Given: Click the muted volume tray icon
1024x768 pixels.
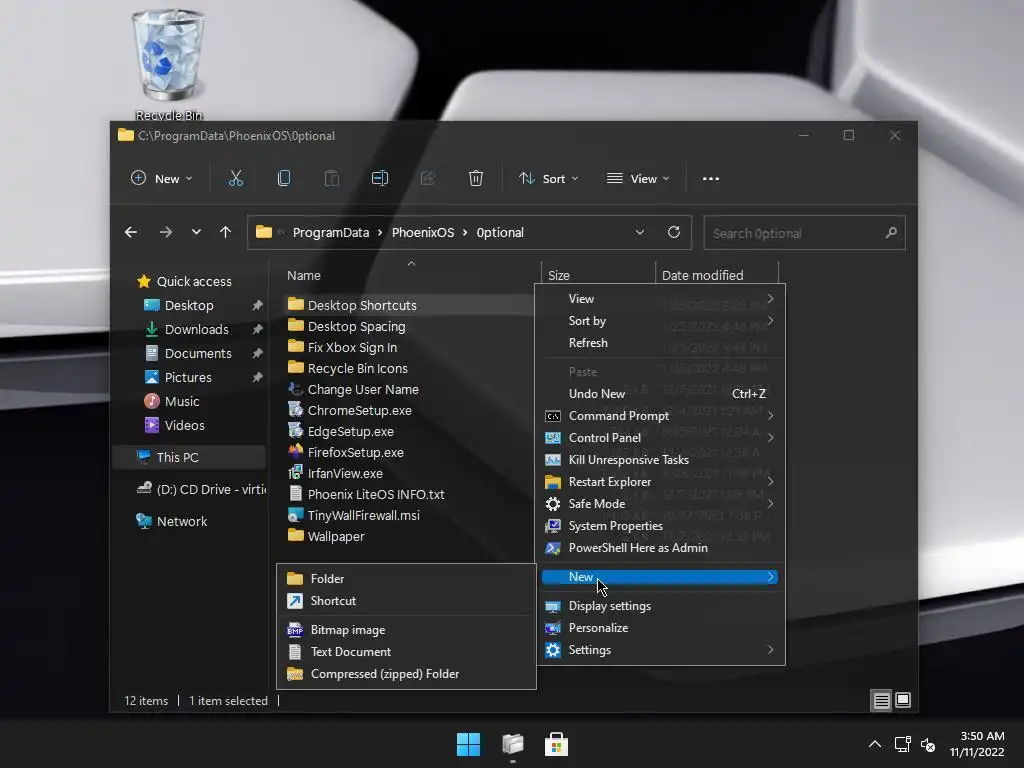Looking at the screenshot, I should pos(928,744).
